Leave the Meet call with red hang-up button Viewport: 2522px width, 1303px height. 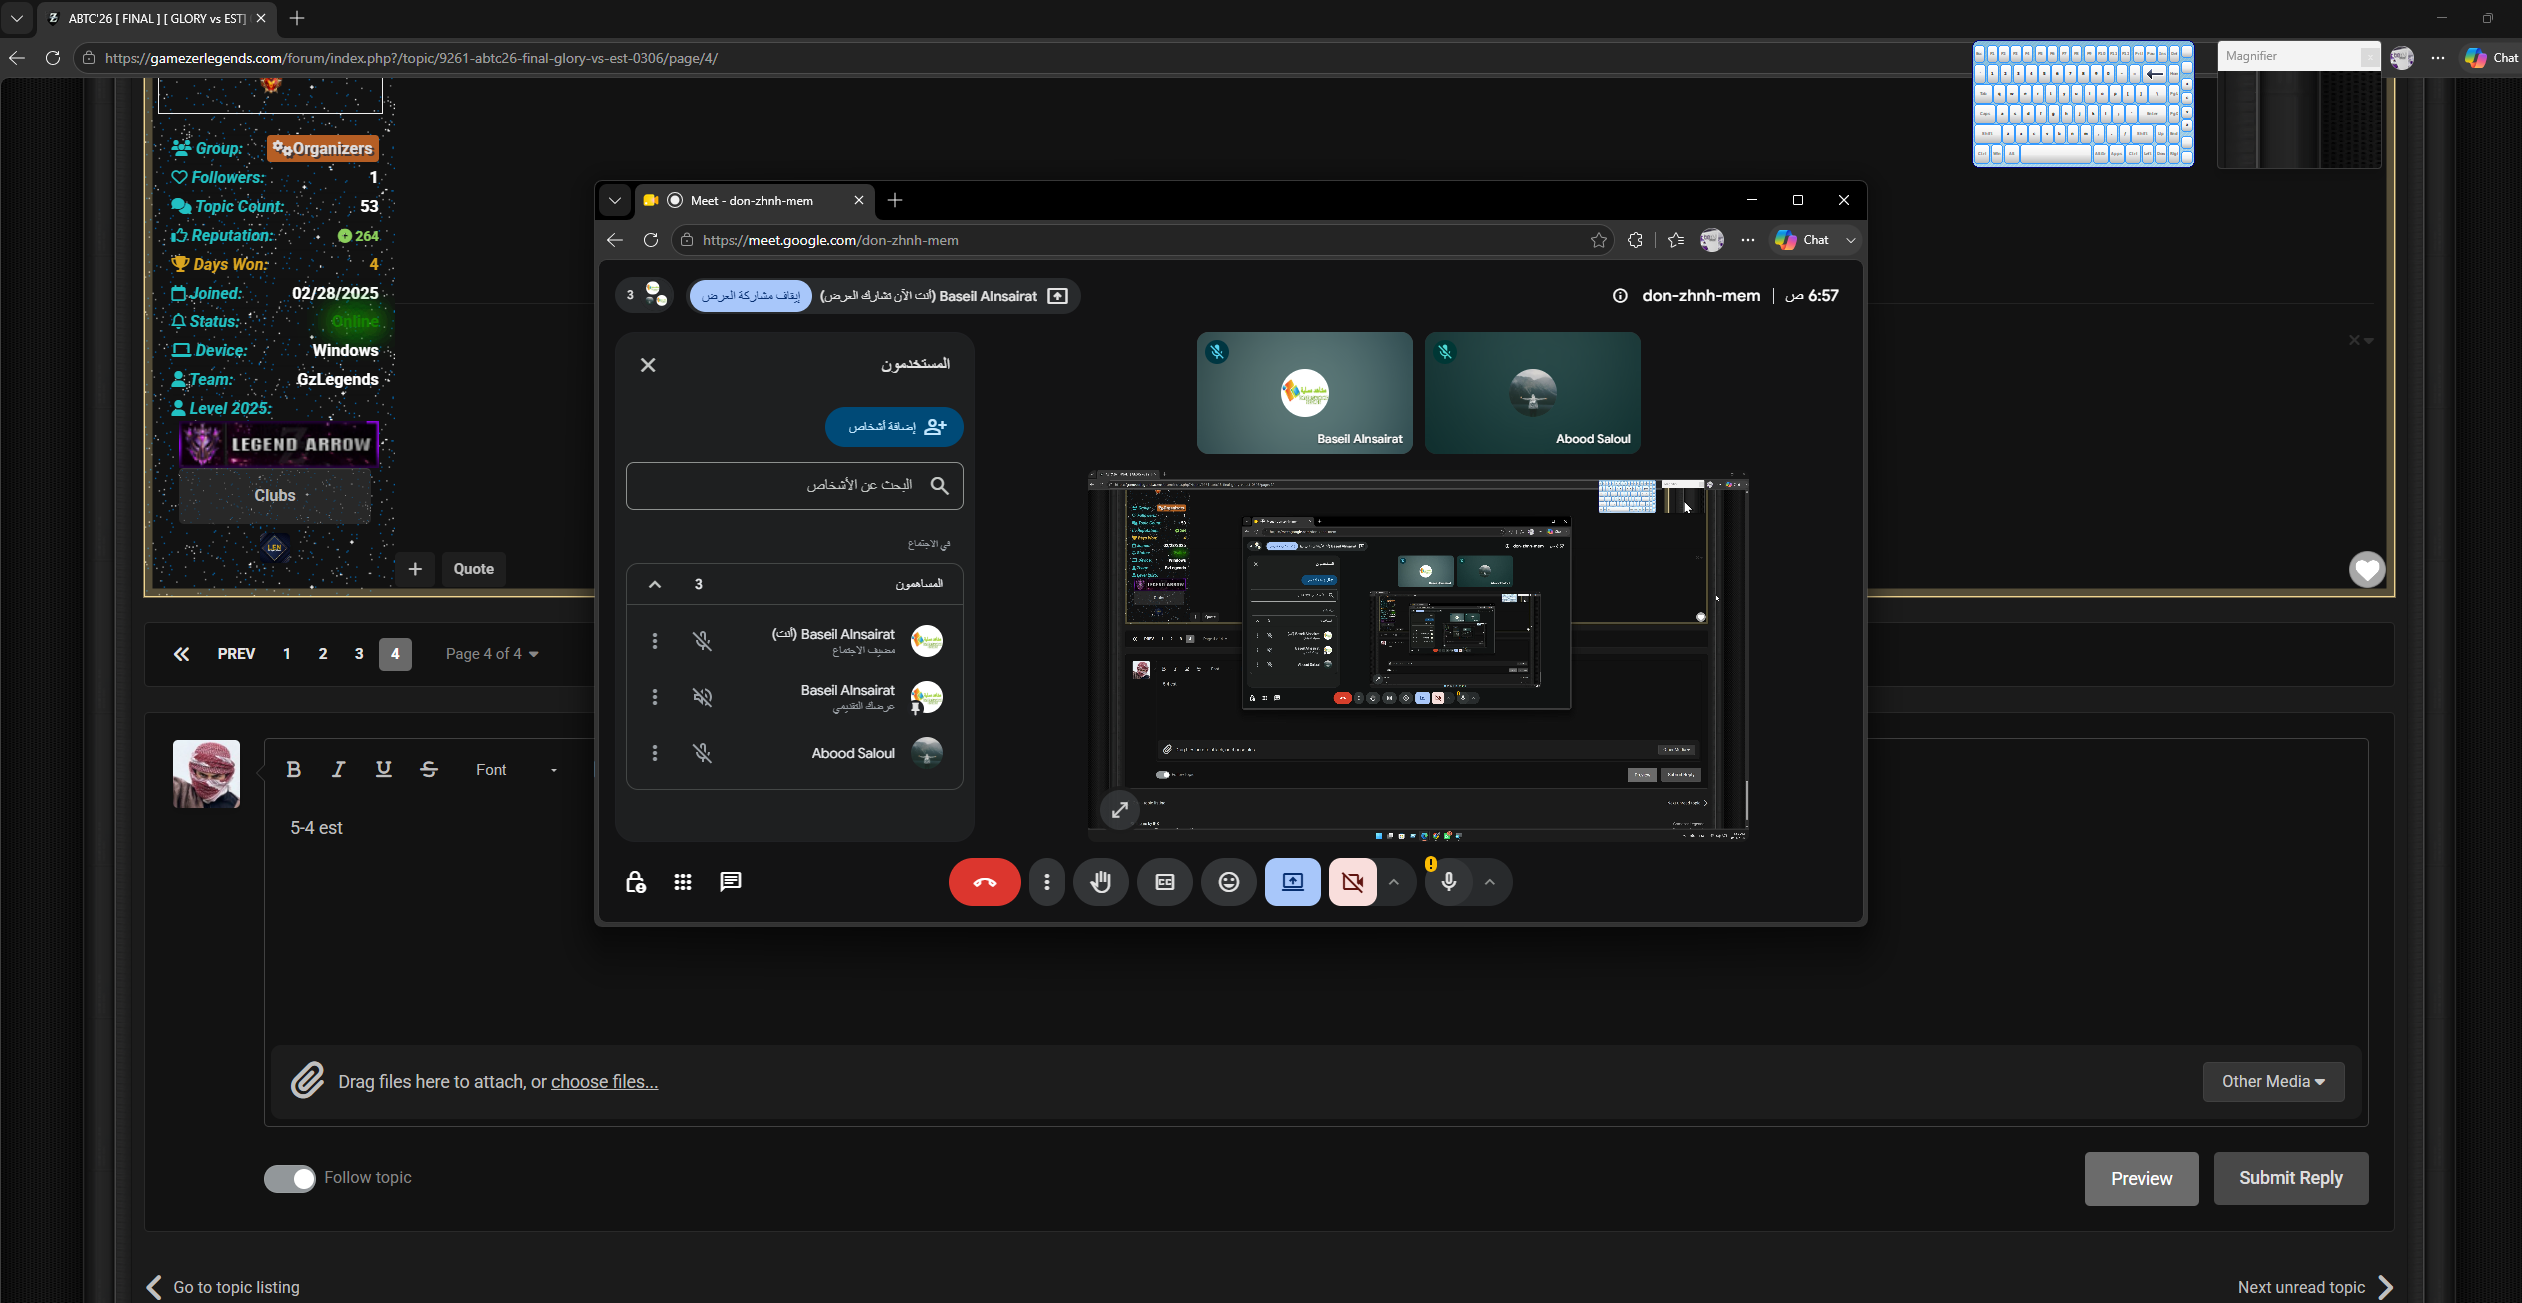click(x=984, y=882)
